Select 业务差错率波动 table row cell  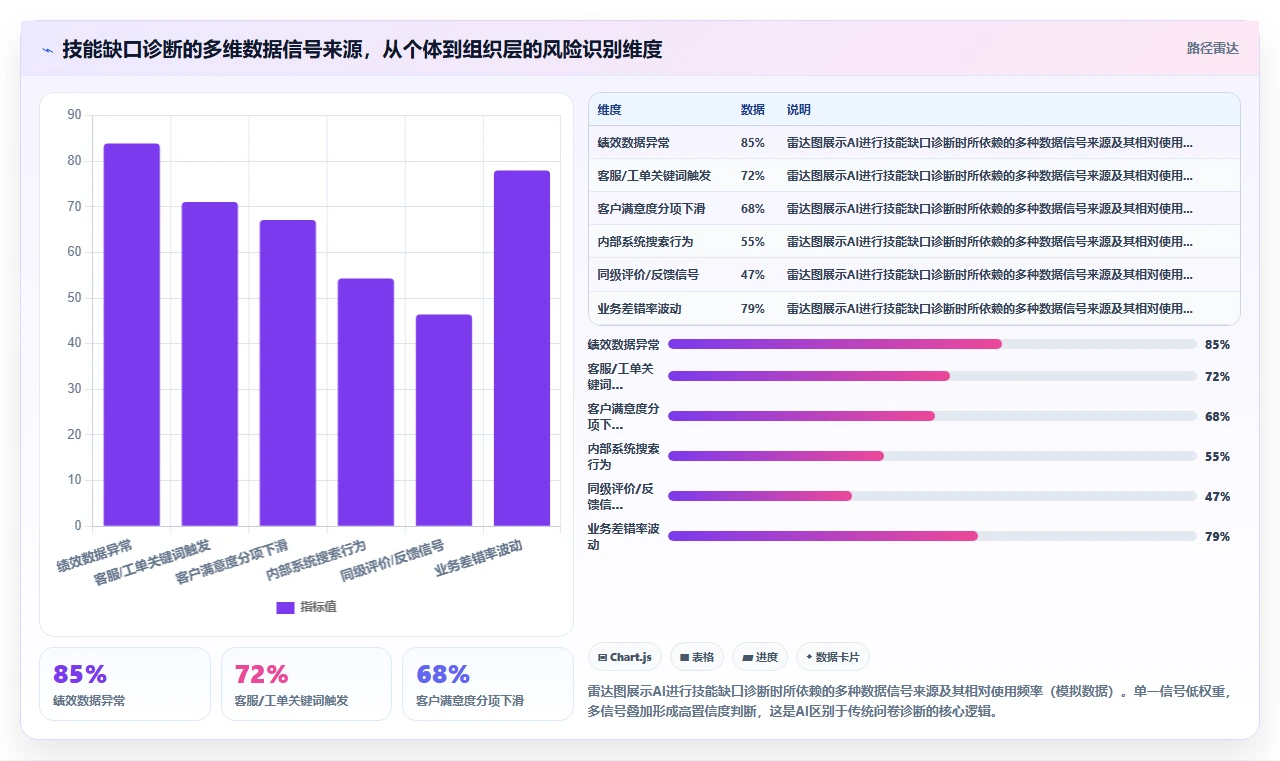click(x=639, y=309)
